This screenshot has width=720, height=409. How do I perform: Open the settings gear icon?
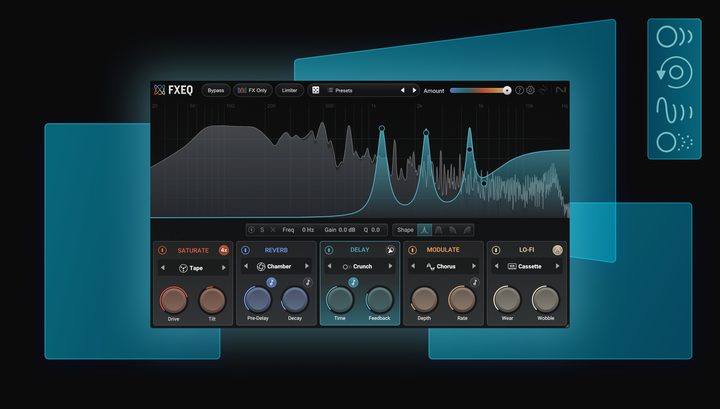coord(530,90)
